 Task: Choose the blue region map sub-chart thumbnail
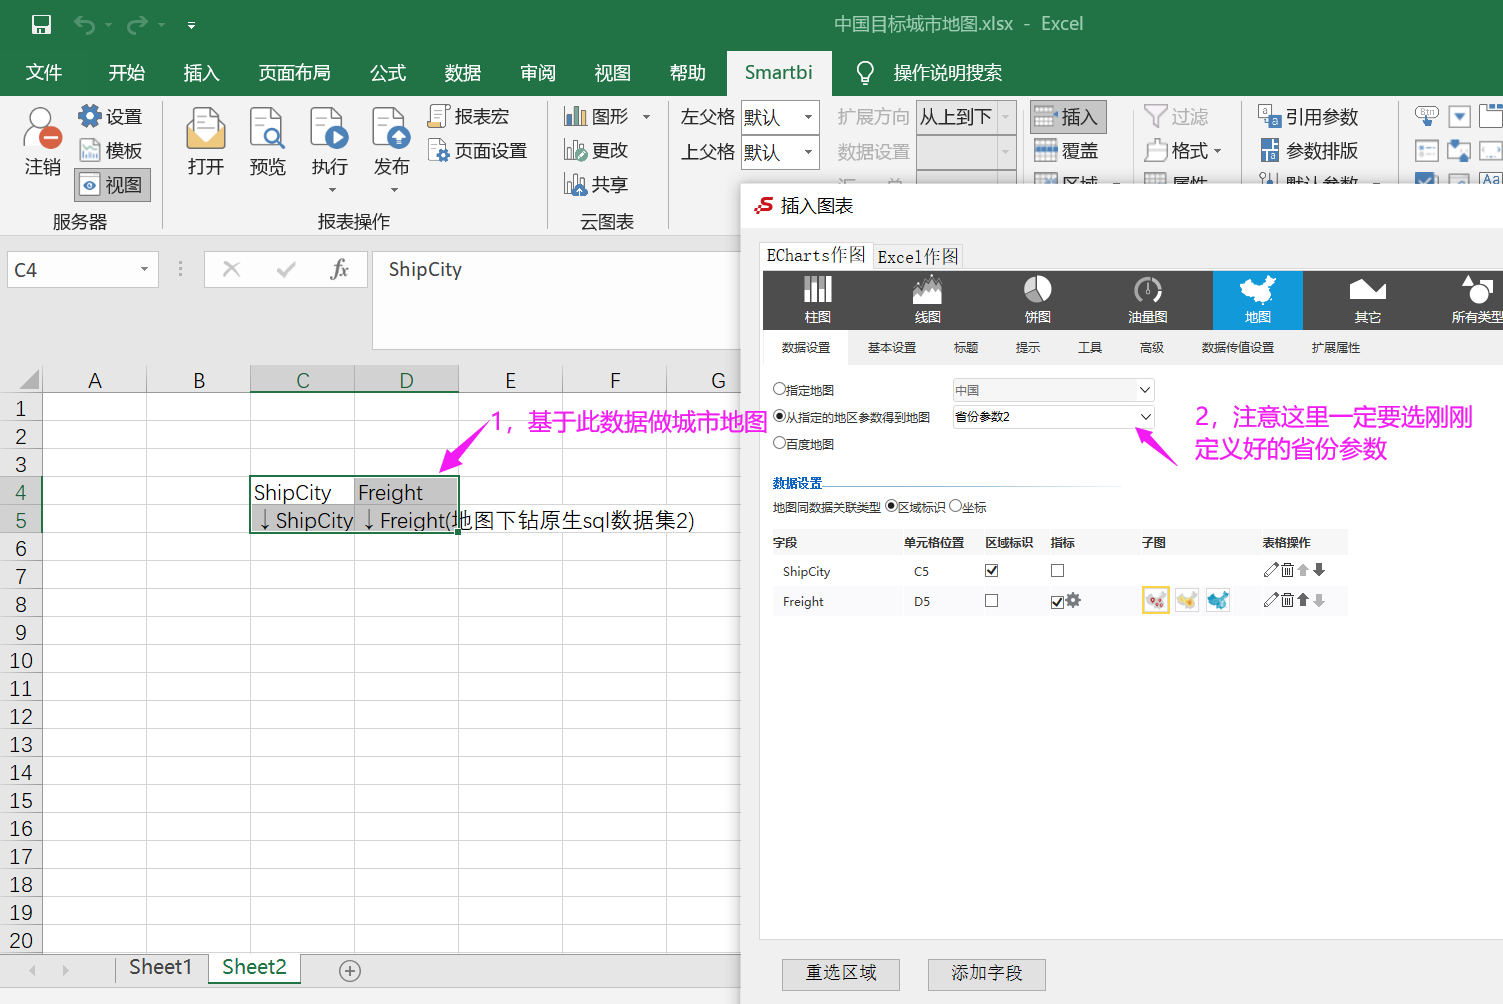(x=1218, y=600)
